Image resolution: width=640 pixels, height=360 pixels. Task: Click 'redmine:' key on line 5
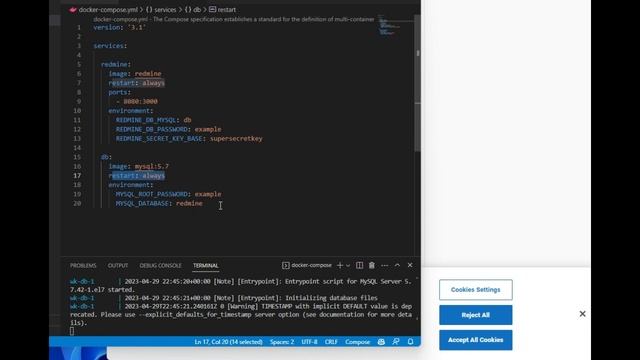[x=116, y=64]
